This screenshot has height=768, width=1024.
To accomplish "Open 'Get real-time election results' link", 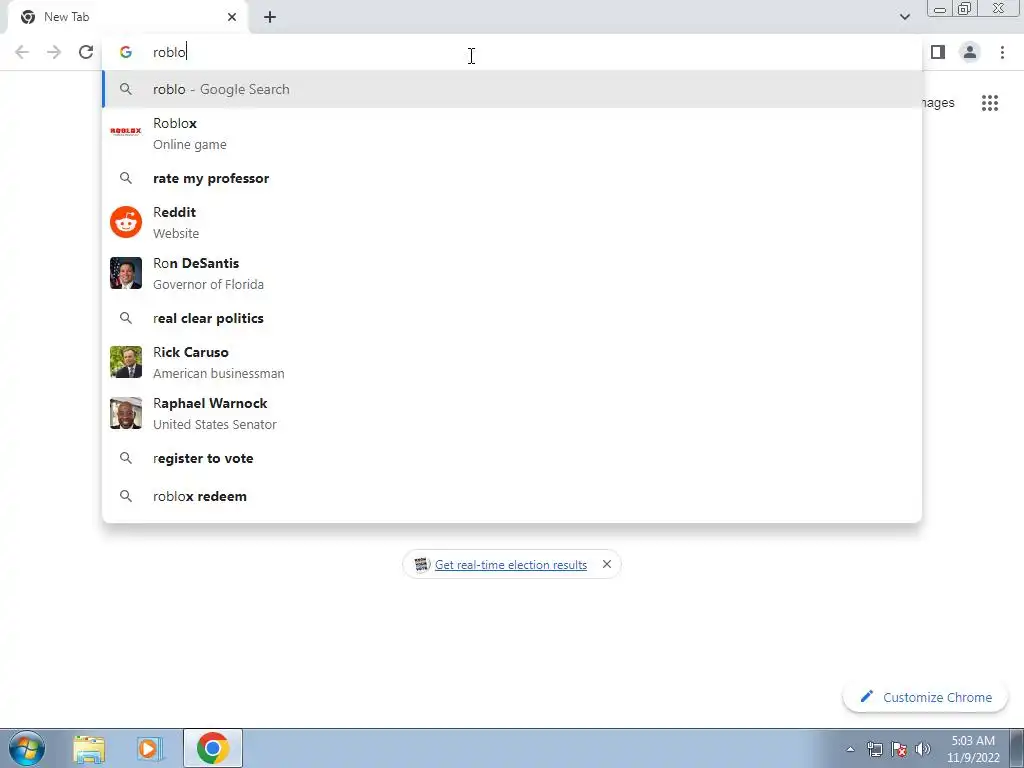I will pos(511,565).
